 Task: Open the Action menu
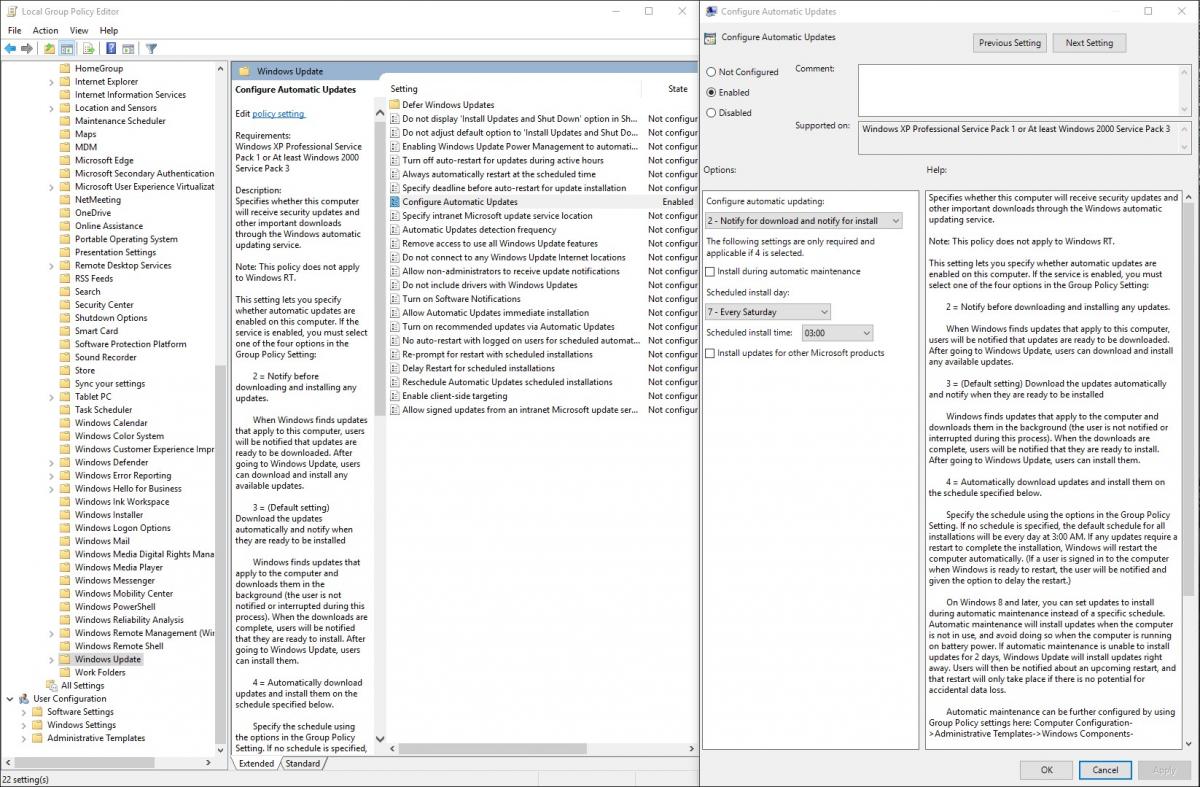click(45, 31)
